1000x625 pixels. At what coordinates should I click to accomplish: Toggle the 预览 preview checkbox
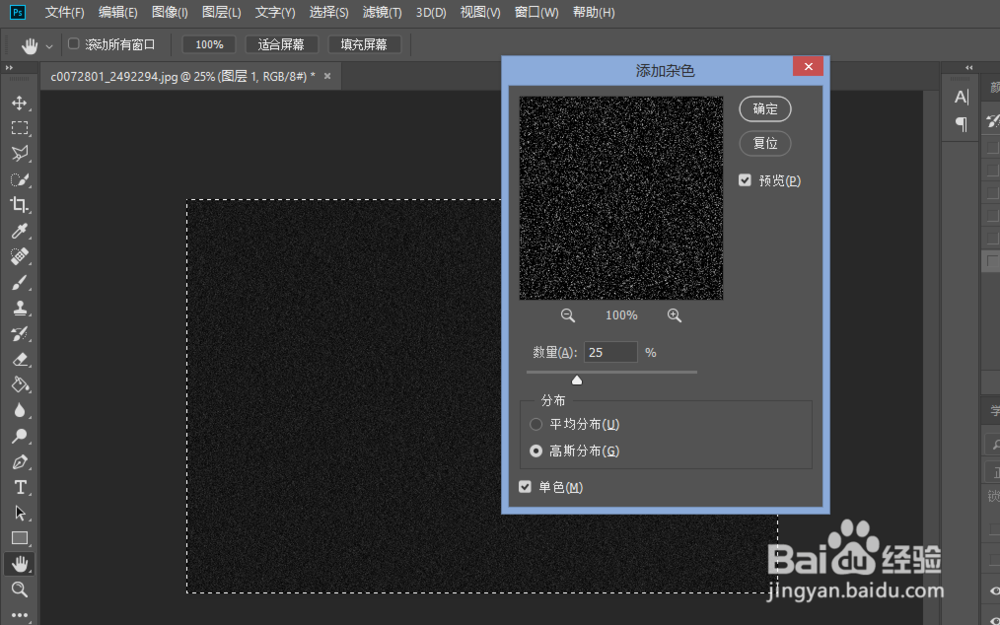coord(745,180)
